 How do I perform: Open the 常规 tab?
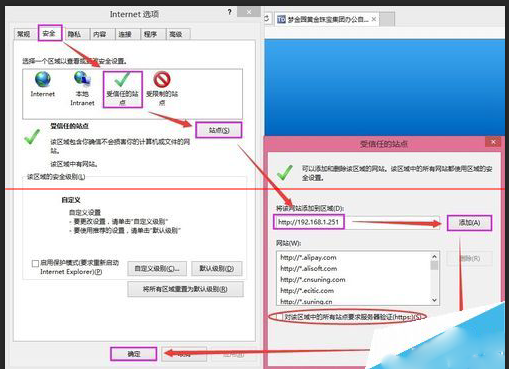[24, 34]
